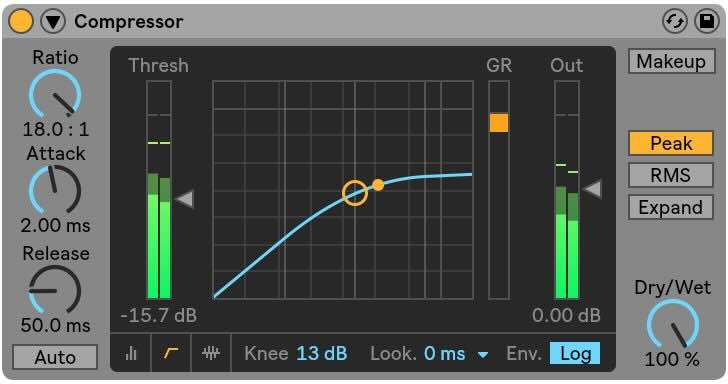Viewport: 728px width, 384px height.
Task: Switch to Expand mode
Action: coord(671,207)
